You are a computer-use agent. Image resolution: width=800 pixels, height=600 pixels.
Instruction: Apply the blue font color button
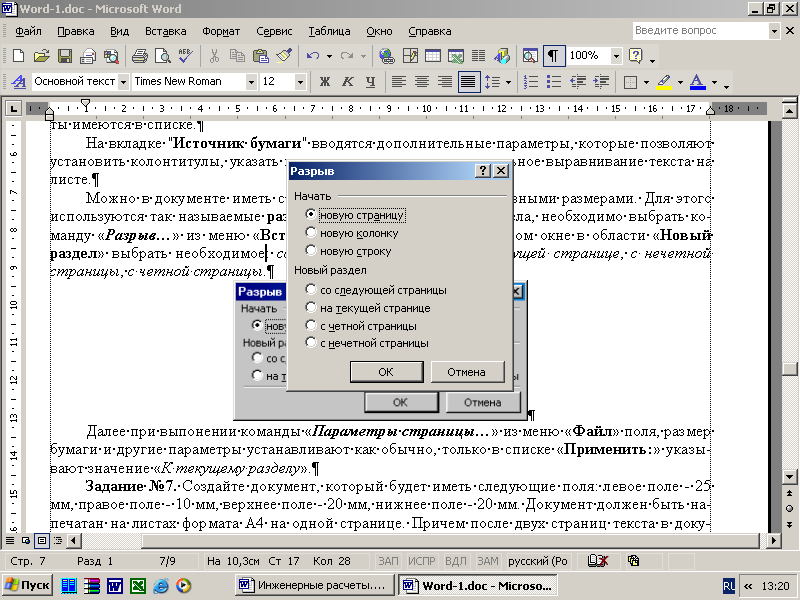point(697,82)
